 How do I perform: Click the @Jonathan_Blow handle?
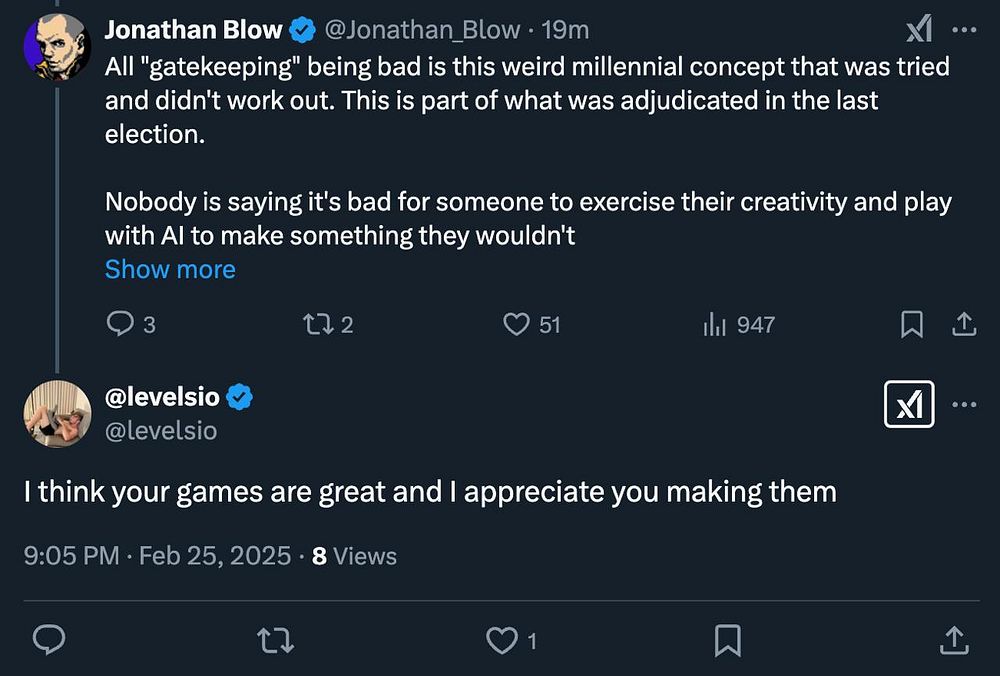(423, 30)
